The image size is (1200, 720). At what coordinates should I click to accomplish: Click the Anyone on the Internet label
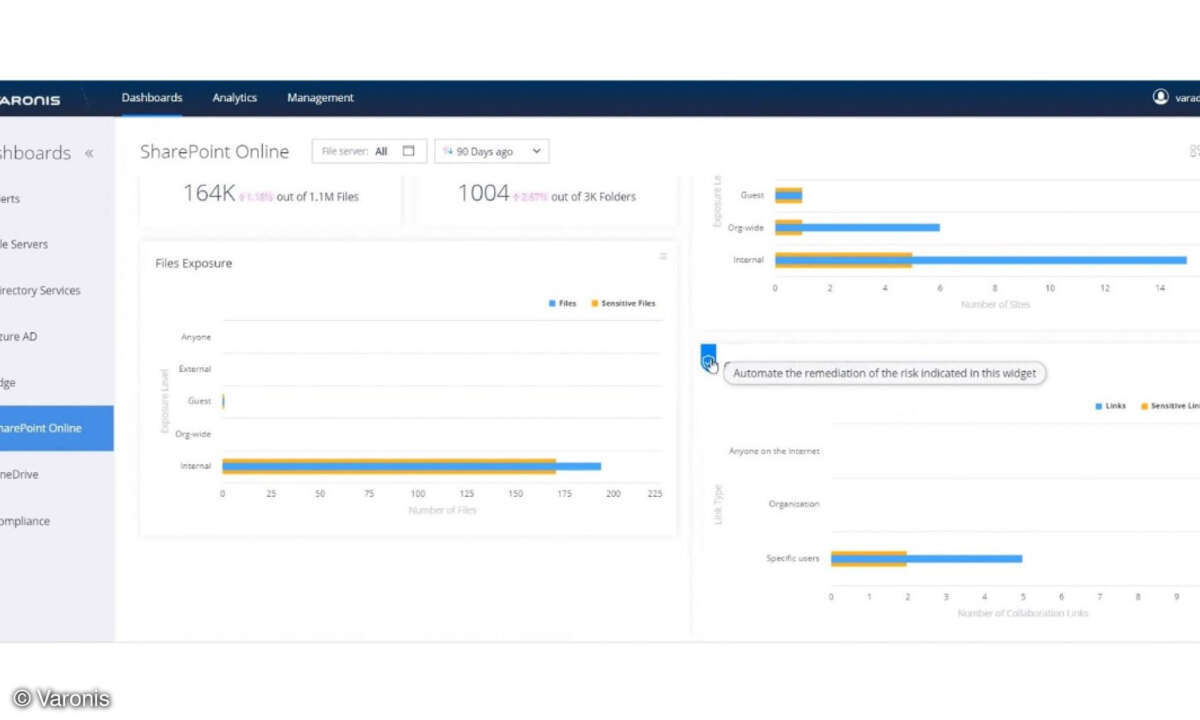pyautogui.click(x=774, y=451)
